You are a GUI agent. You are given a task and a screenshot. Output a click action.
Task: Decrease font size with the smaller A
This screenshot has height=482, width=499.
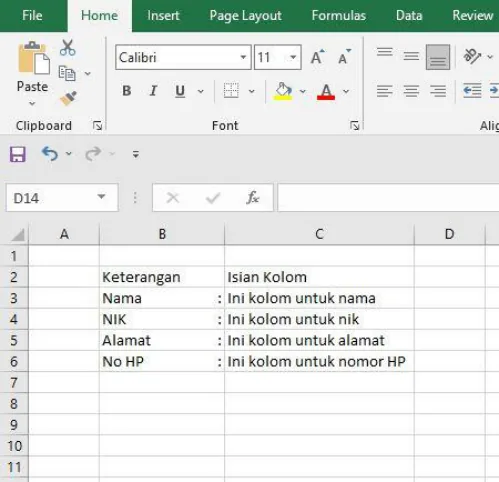coord(344,57)
